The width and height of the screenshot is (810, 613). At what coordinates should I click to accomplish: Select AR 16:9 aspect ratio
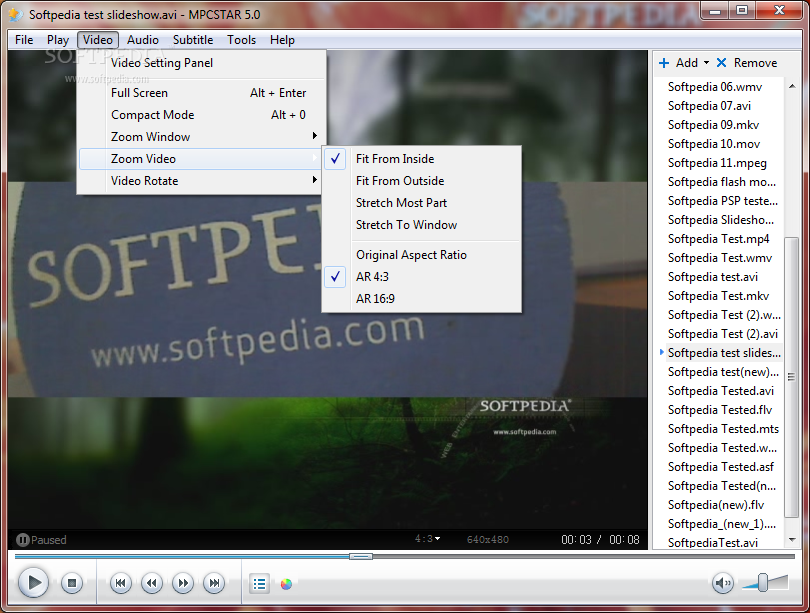coord(421,298)
